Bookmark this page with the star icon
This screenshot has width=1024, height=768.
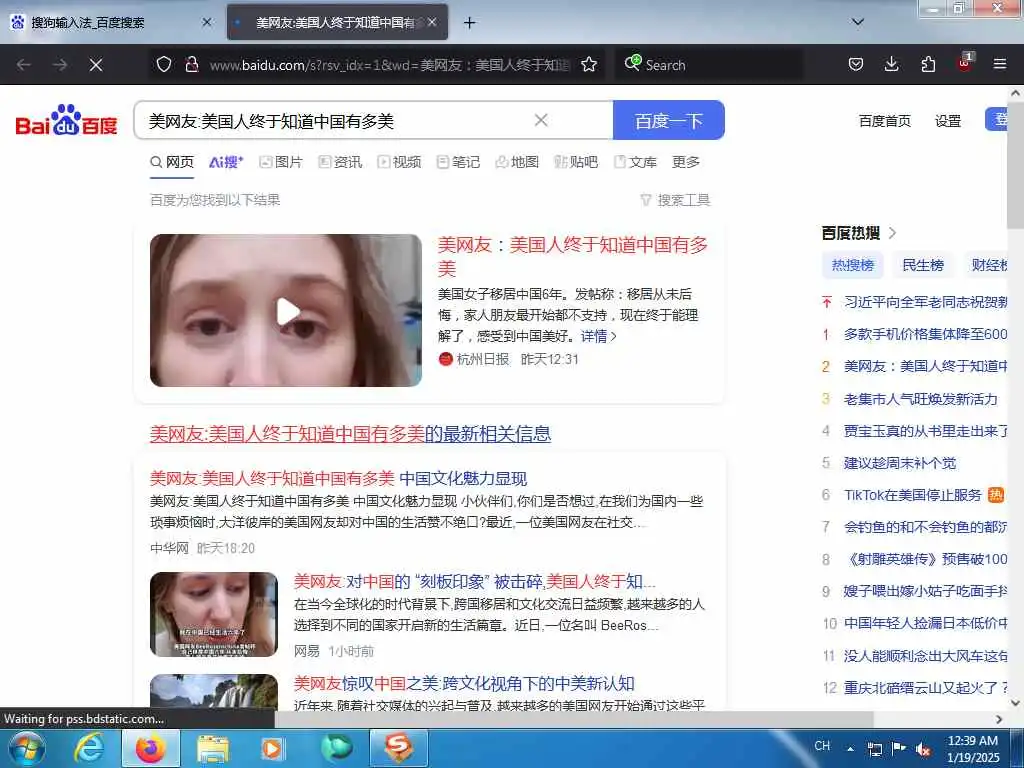point(589,64)
